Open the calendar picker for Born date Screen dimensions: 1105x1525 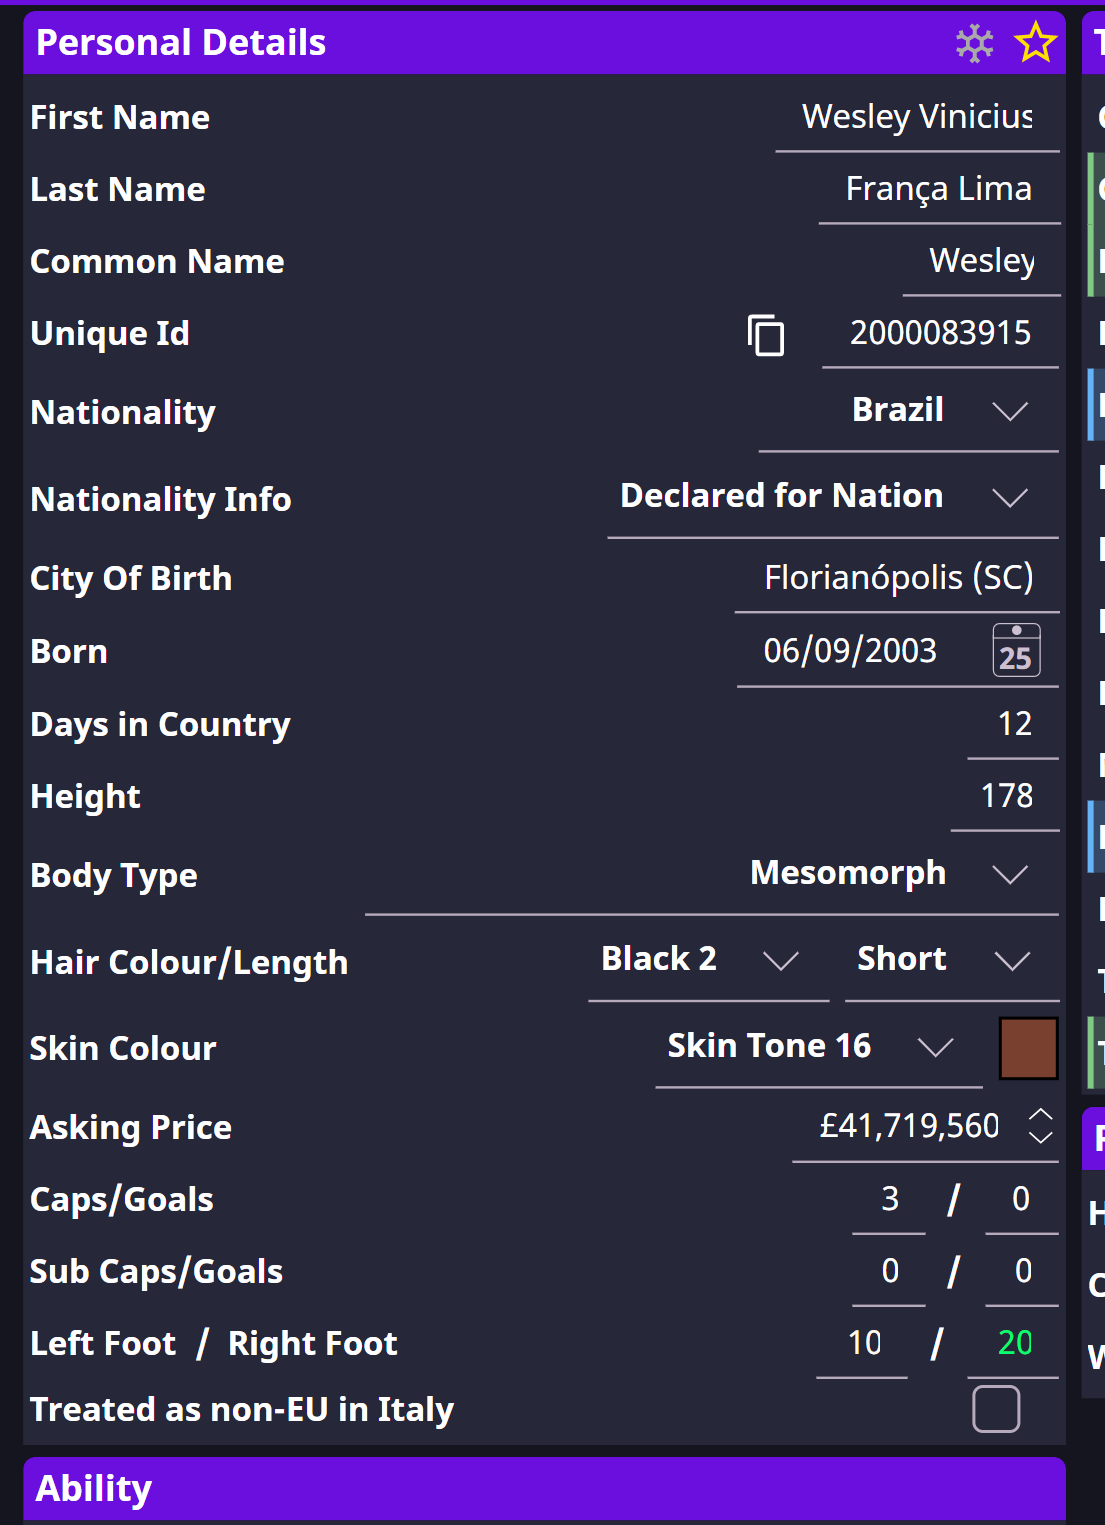pyautogui.click(x=1014, y=650)
